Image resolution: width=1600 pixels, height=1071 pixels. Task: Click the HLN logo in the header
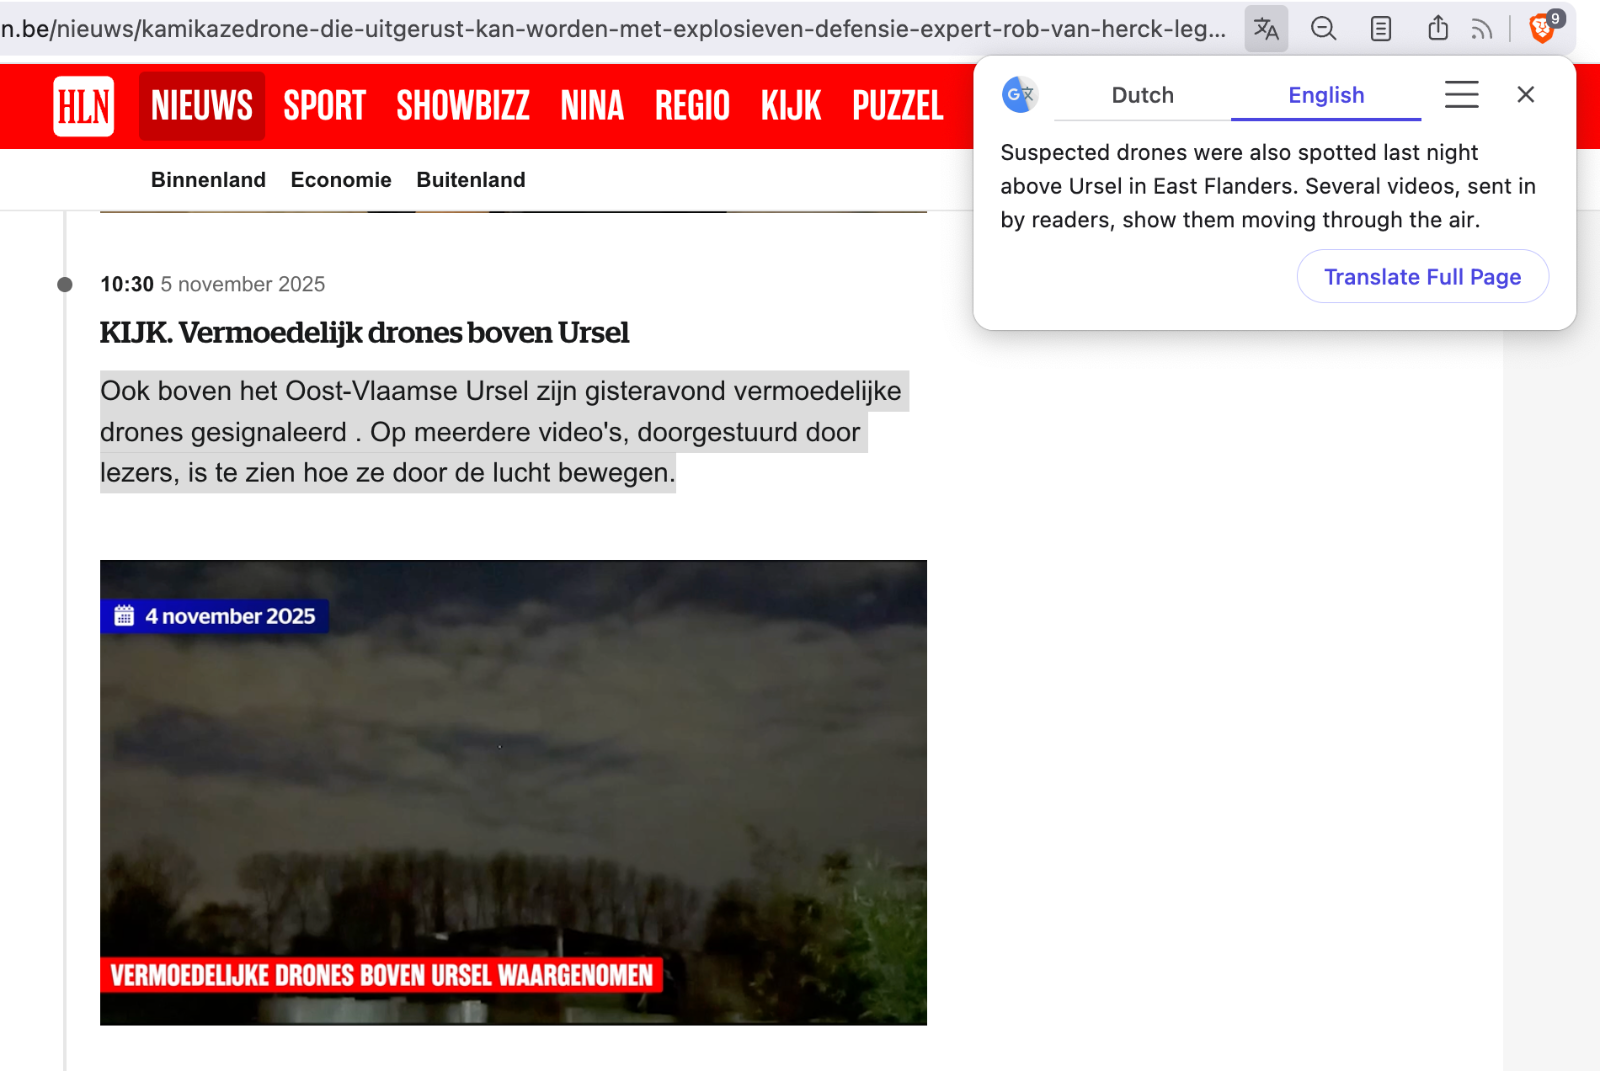tap(82, 106)
